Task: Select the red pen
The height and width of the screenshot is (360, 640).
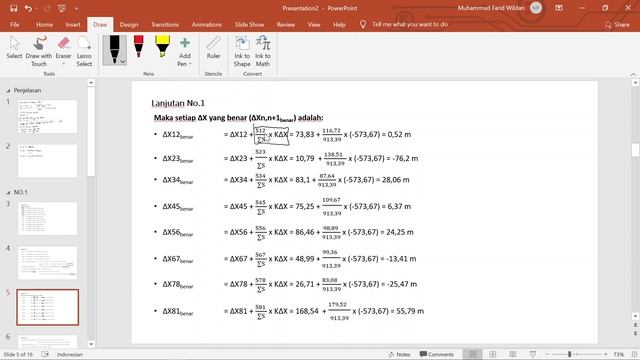Action: pos(138,47)
